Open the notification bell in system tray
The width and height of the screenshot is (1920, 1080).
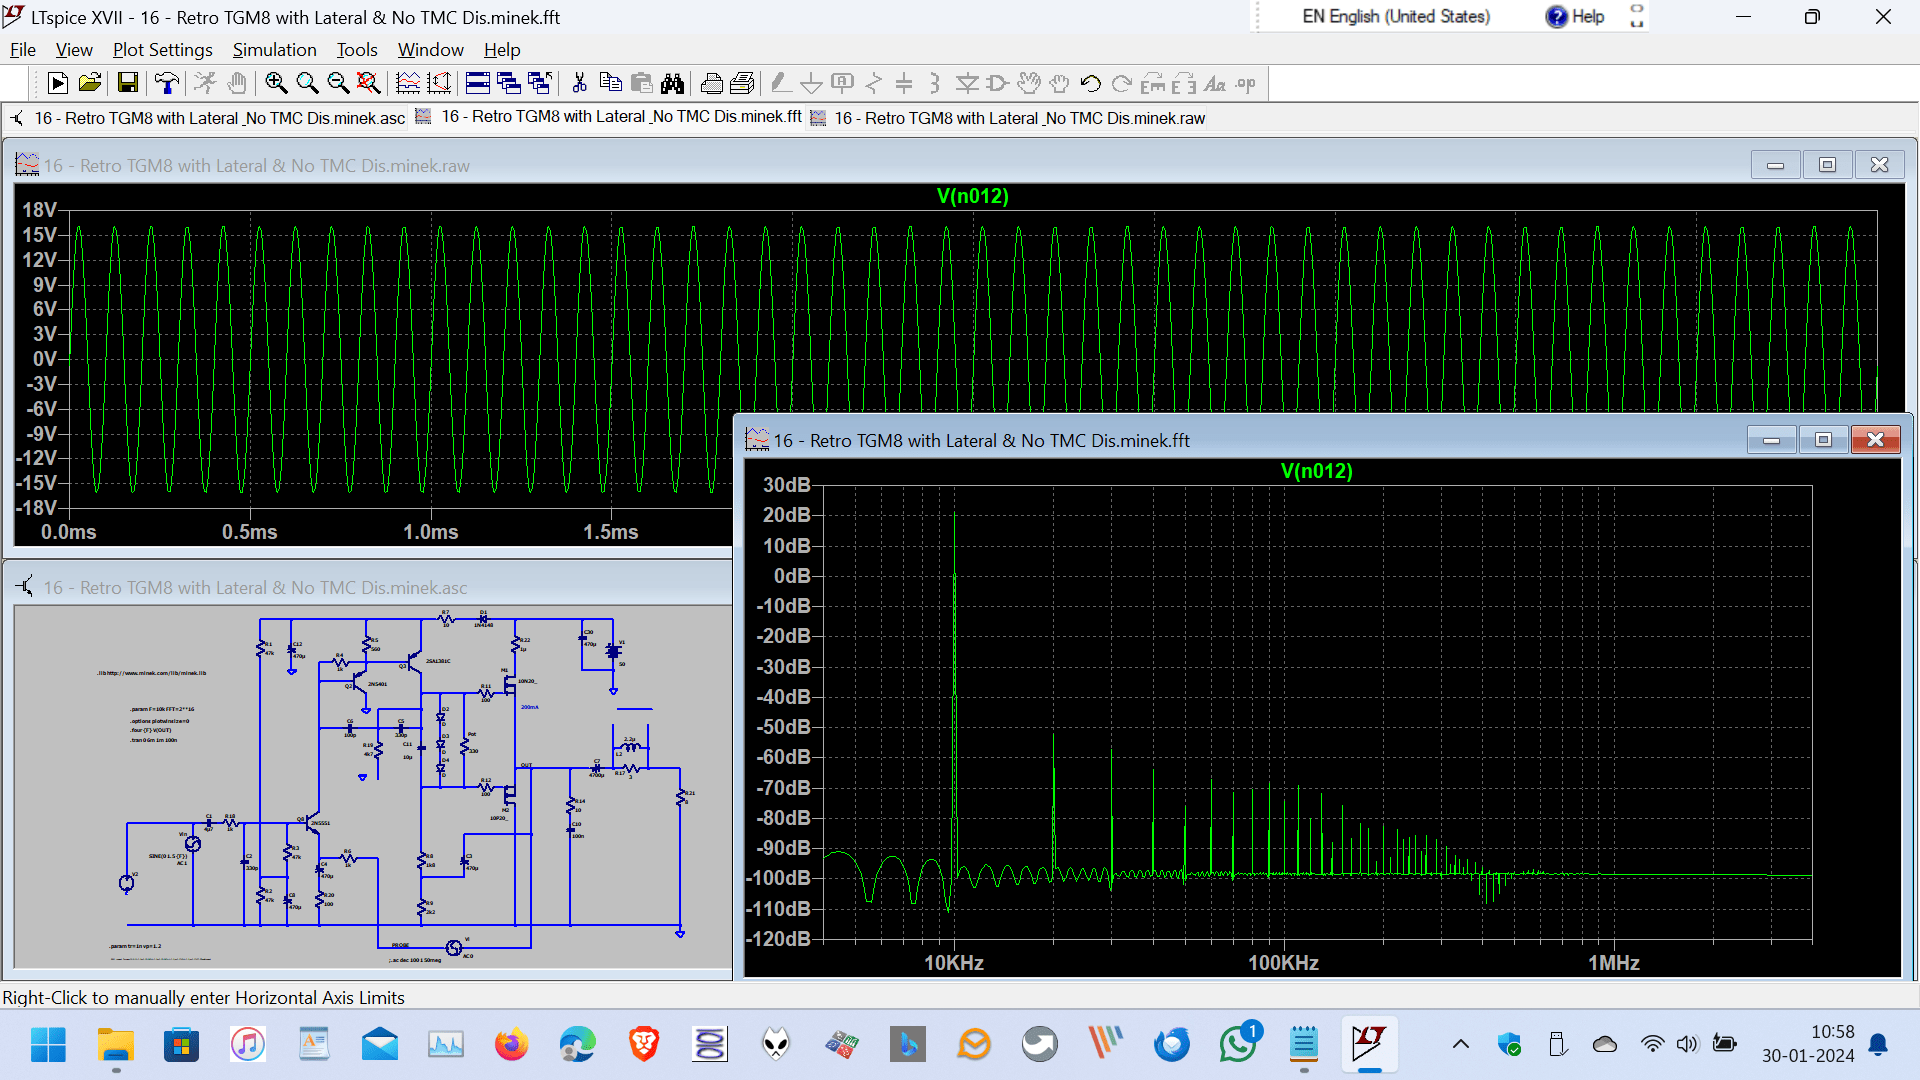click(1878, 1045)
